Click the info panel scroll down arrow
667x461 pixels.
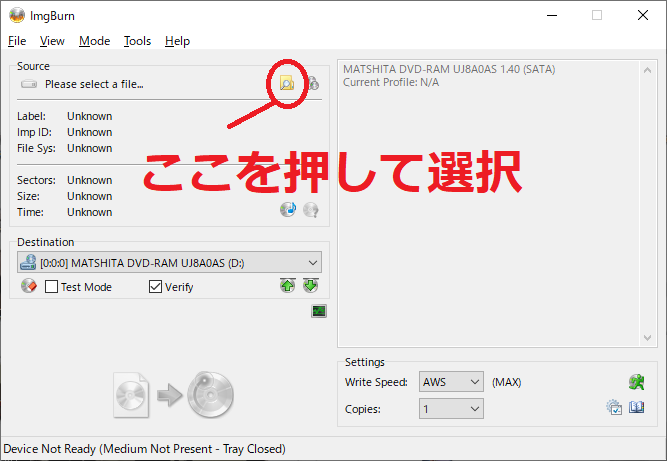[x=647, y=338]
